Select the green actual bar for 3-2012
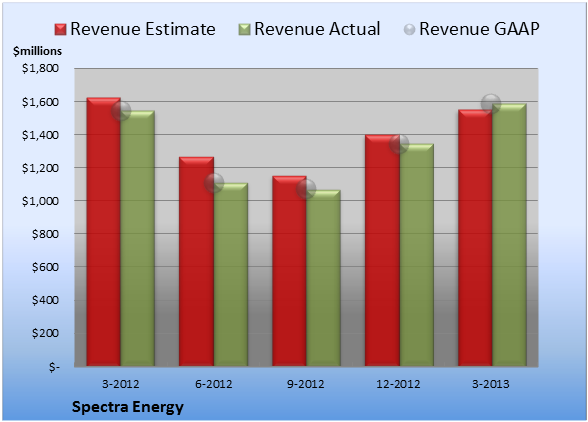 [138, 238]
